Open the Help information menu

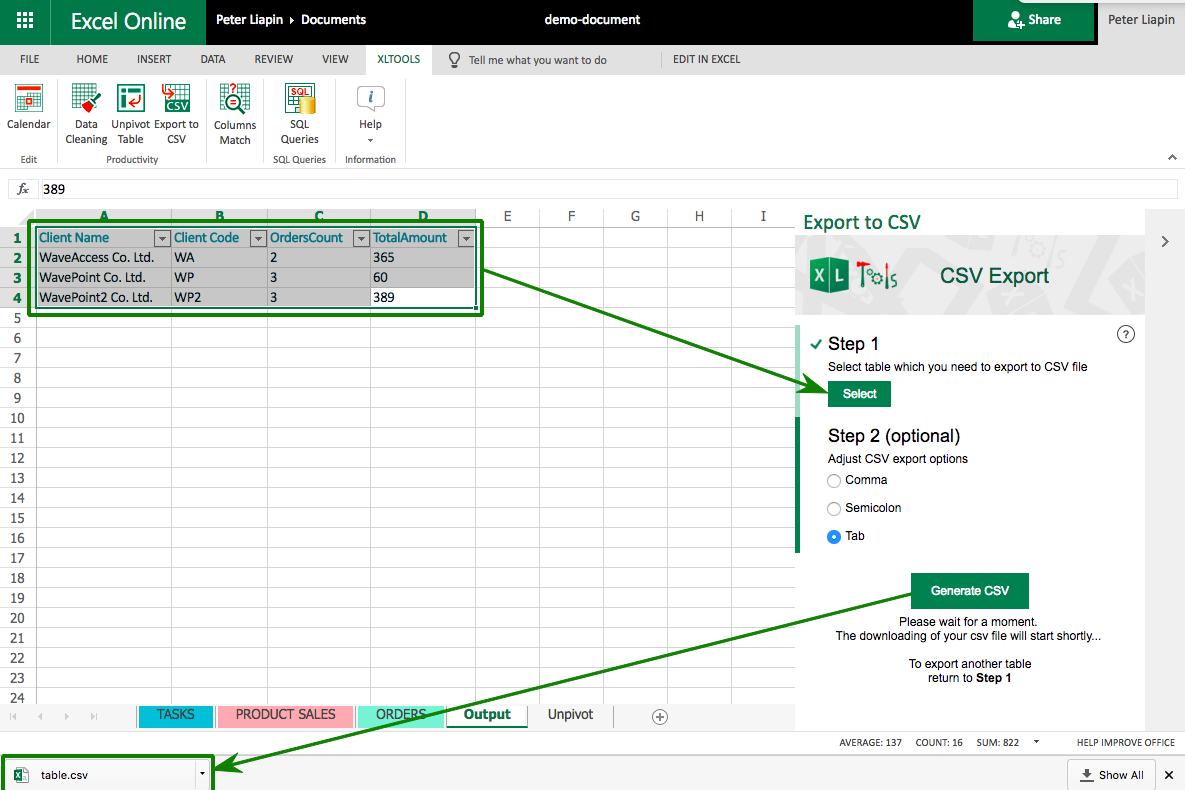[x=370, y=113]
